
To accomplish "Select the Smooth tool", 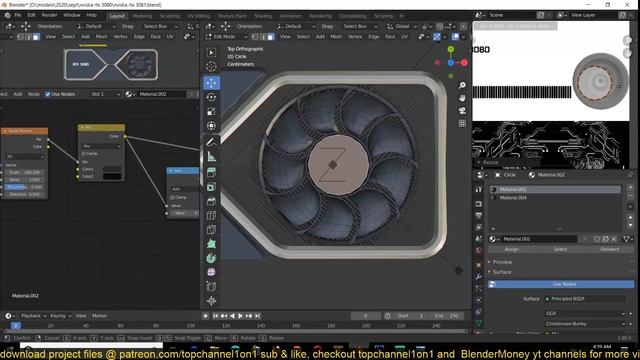I will point(211,272).
